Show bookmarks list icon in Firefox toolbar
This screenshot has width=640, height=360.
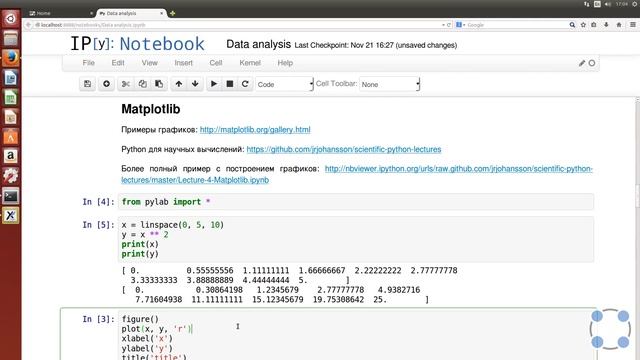(x=594, y=25)
